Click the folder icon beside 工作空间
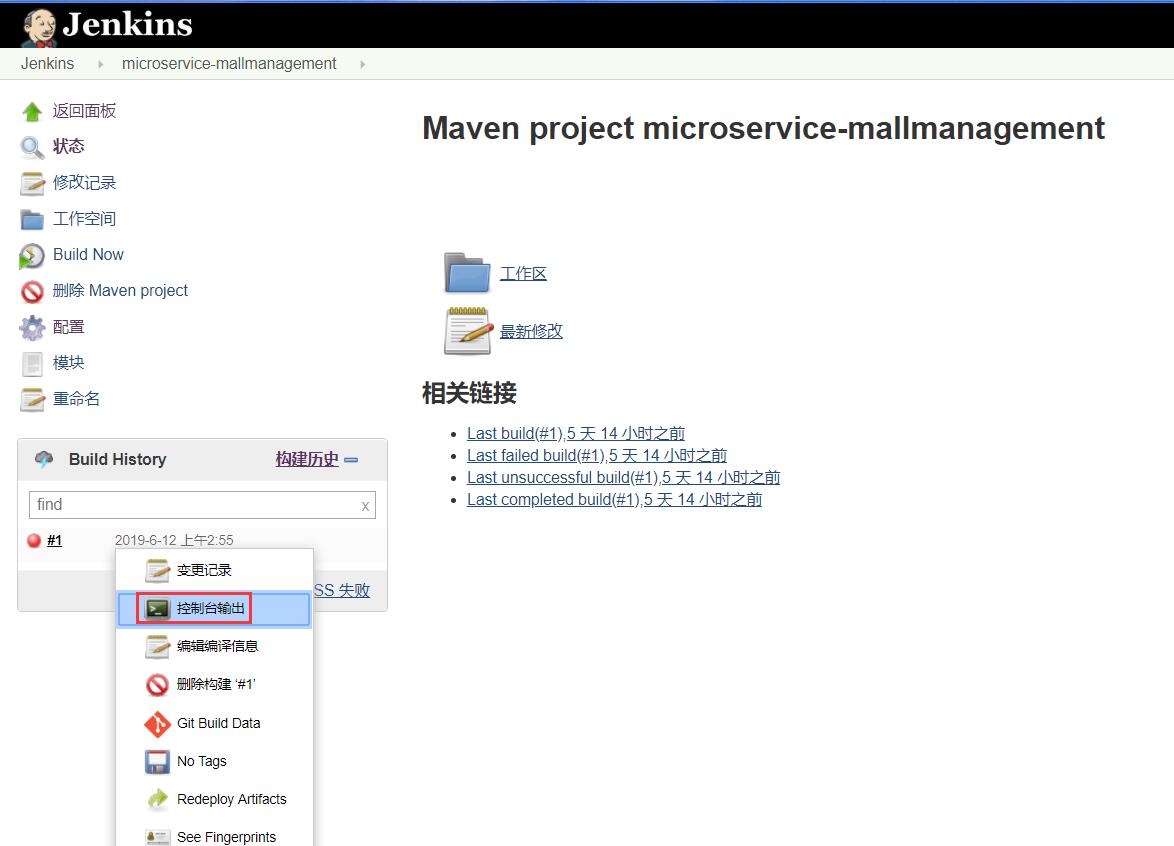Image resolution: width=1174 pixels, height=846 pixels. tap(32, 219)
